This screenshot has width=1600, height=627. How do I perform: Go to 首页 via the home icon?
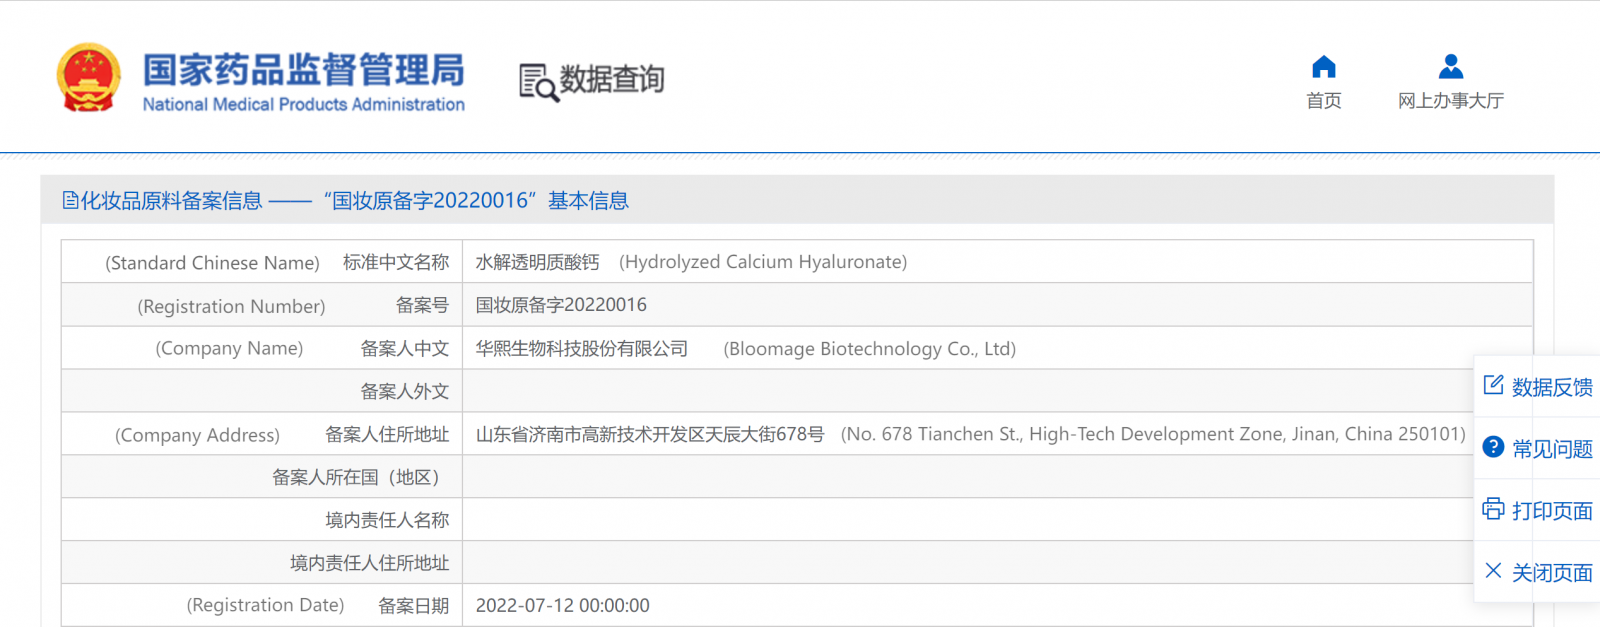(1324, 67)
